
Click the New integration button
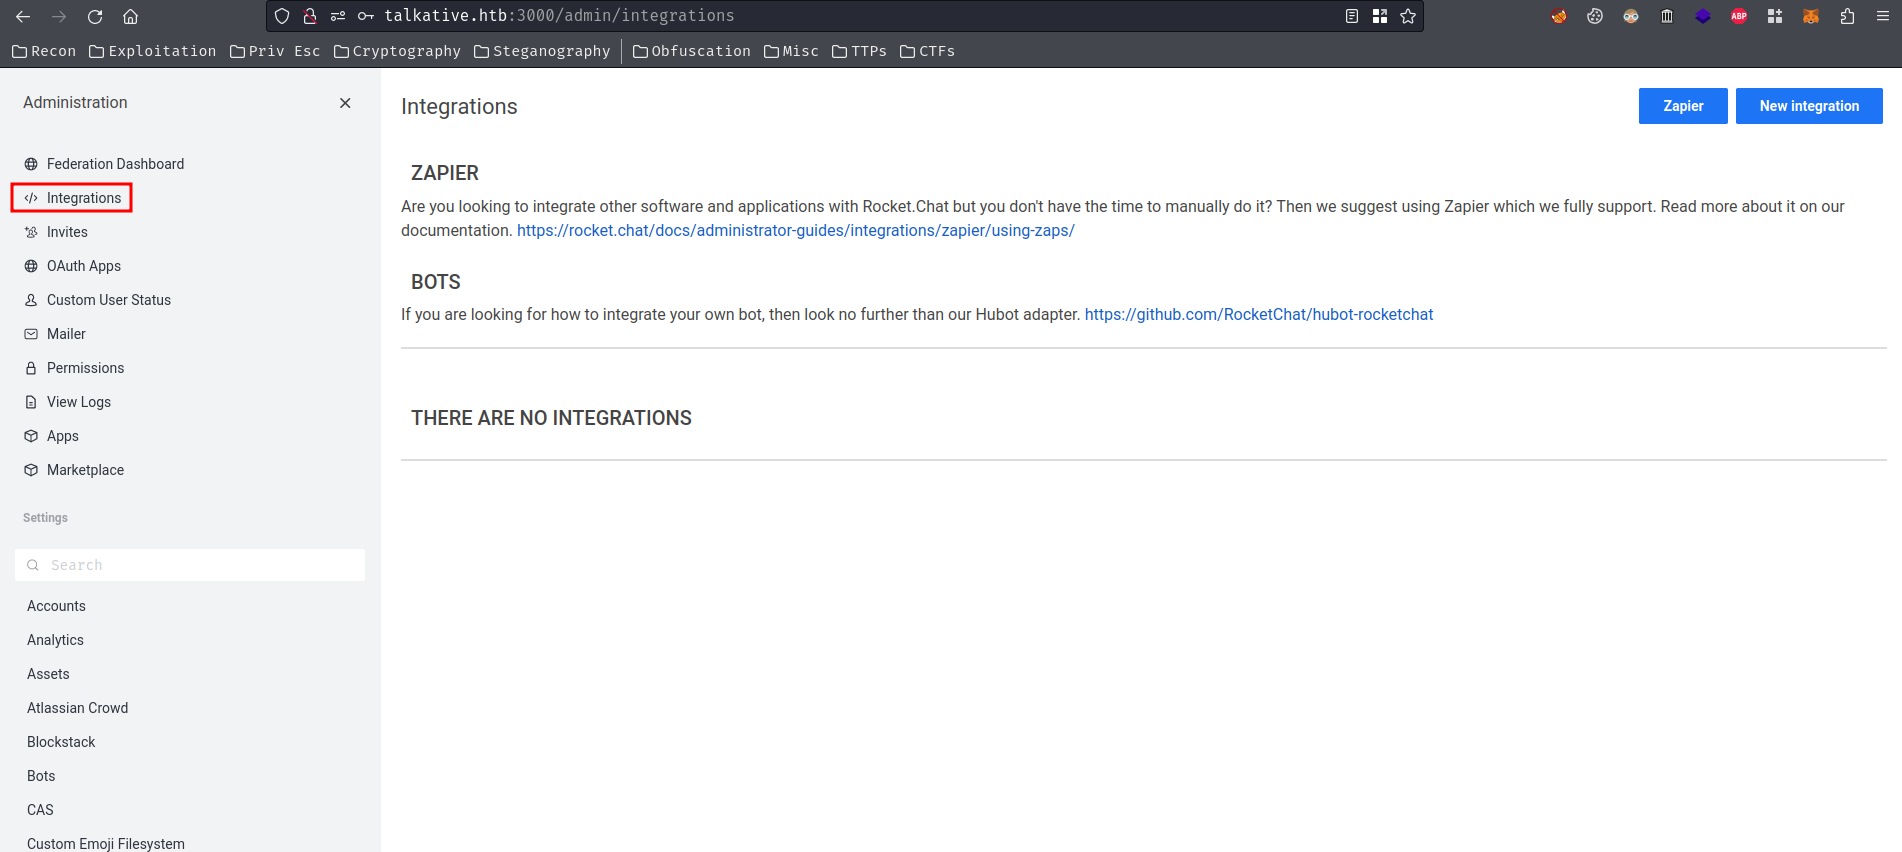coord(1809,106)
